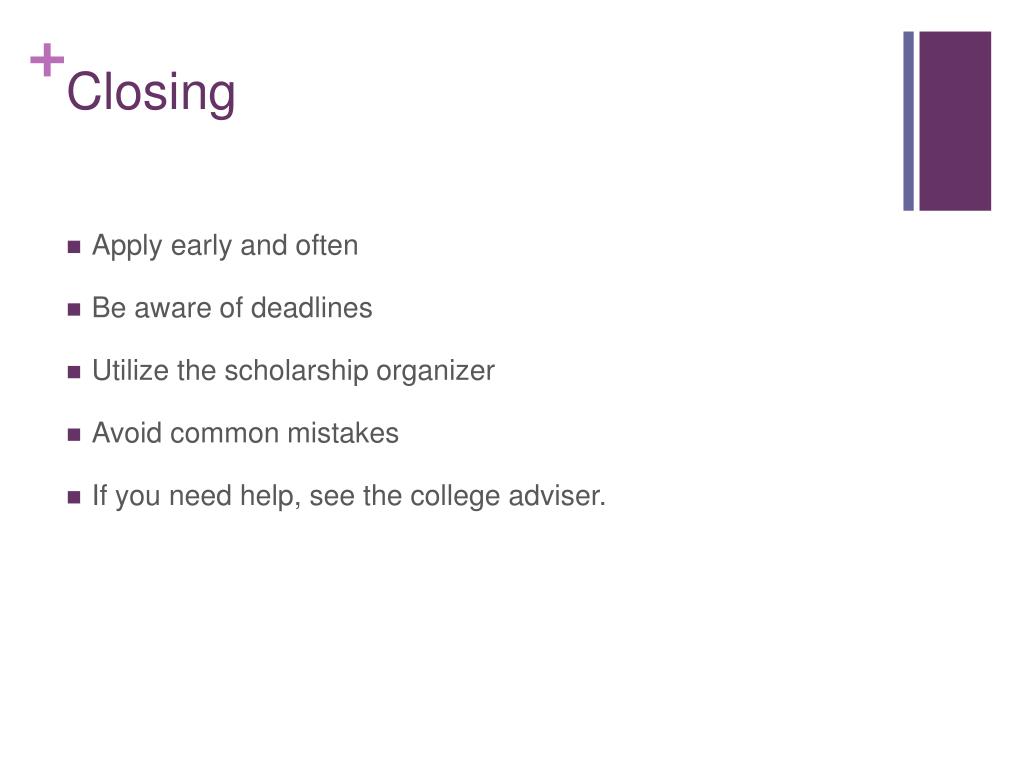Click the word mistakes
This screenshot has width=1024, height=768.
pos(343,433)
